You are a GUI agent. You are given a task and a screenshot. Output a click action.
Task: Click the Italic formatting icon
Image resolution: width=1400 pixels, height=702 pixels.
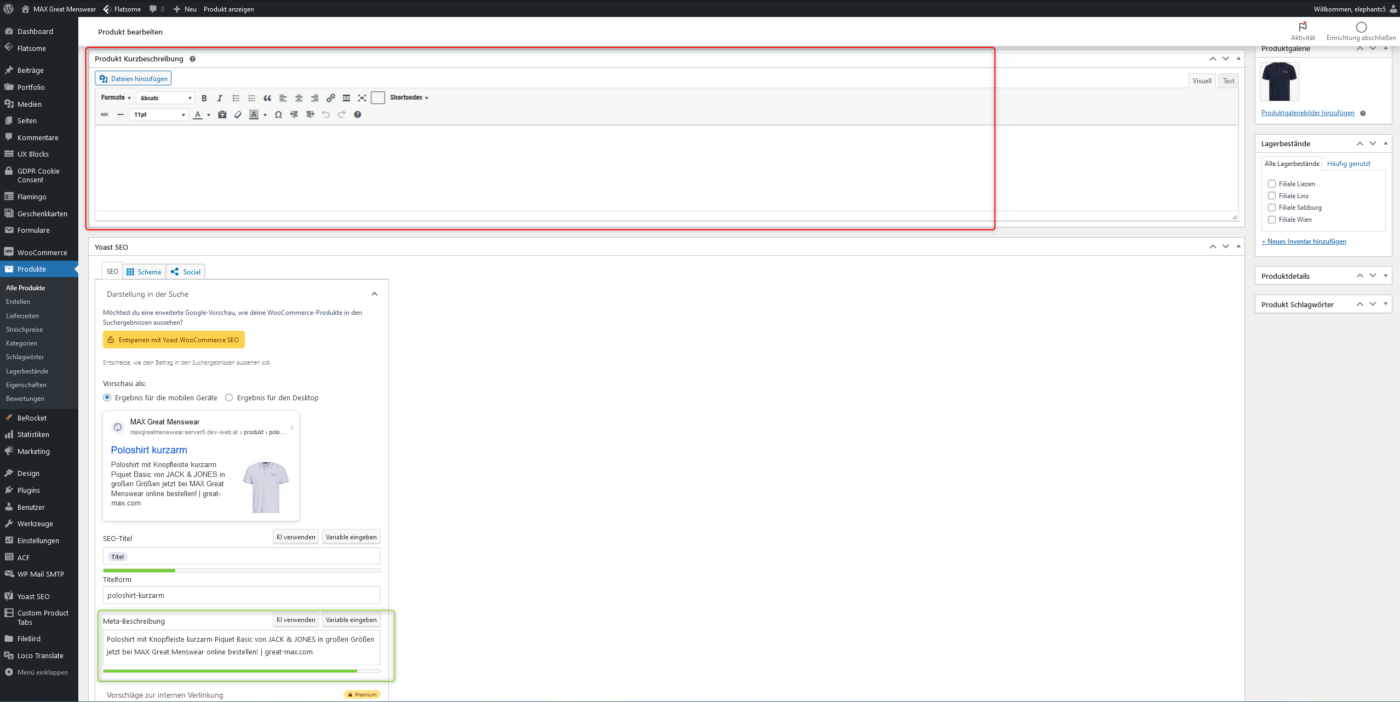click(x=220, y=98)
